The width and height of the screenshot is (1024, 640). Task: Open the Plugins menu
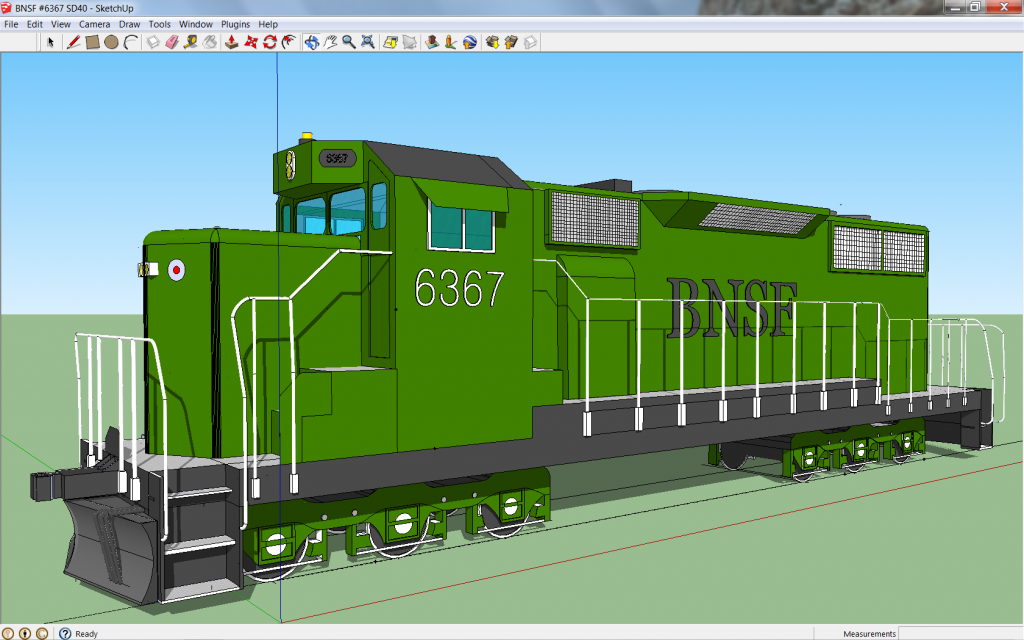[235, 24]
